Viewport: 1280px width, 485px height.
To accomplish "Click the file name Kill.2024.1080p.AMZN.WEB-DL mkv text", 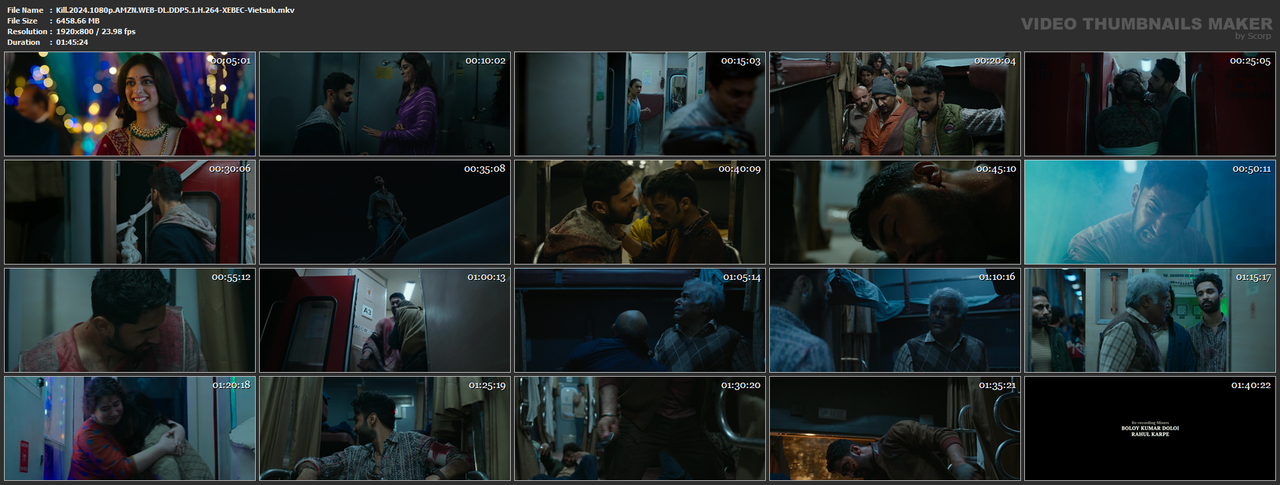I will [175, 9].
